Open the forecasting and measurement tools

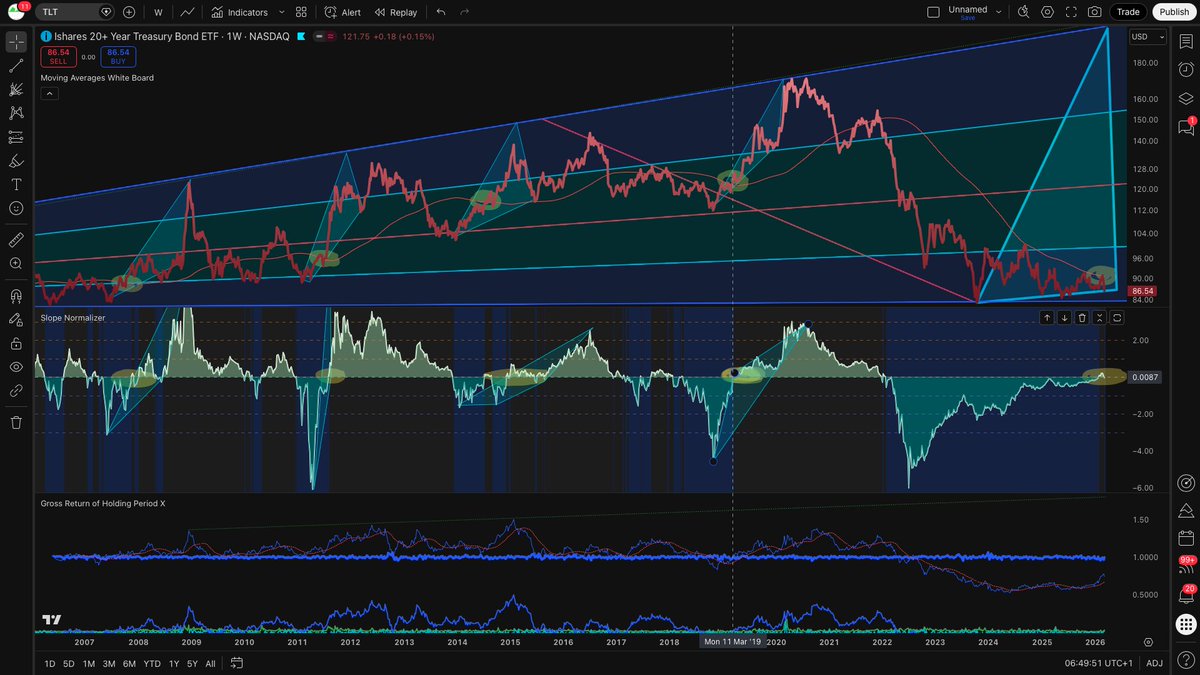pos(16,137)
